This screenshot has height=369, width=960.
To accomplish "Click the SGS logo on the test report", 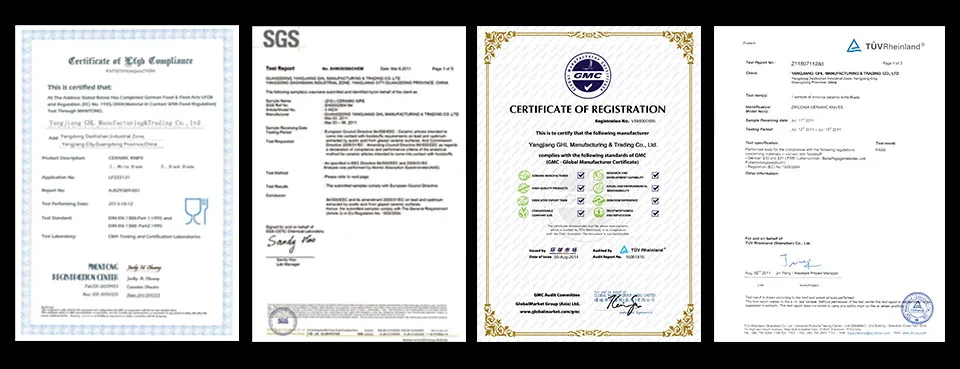I will (x=281, y=39).
